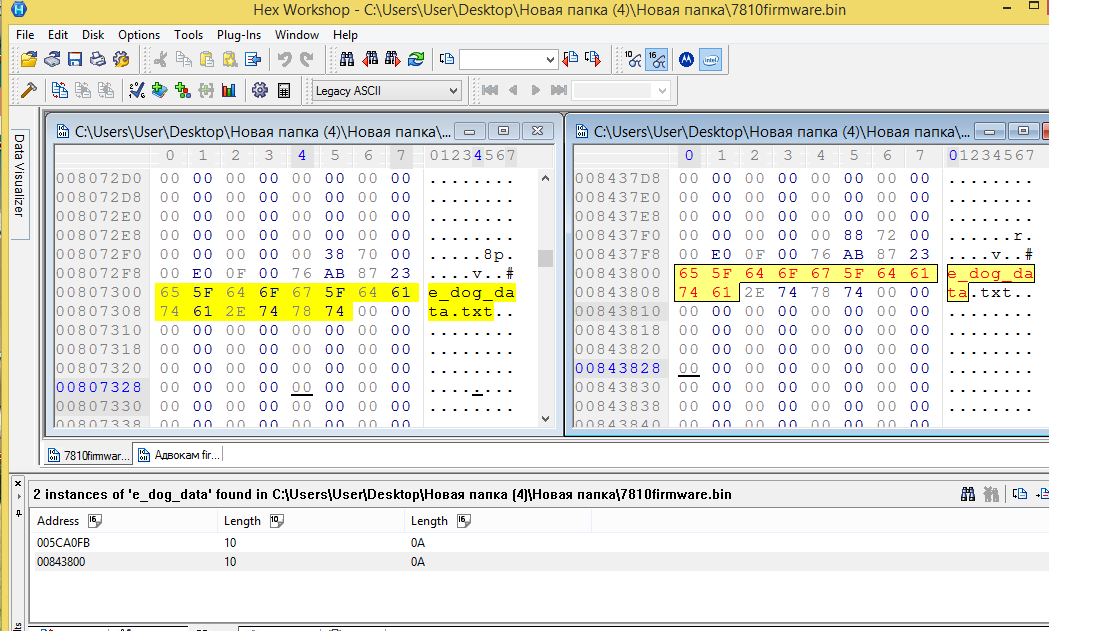Toggle hexadecimal offset display button
1094x631 pixels.
click(x=656, y=60)
